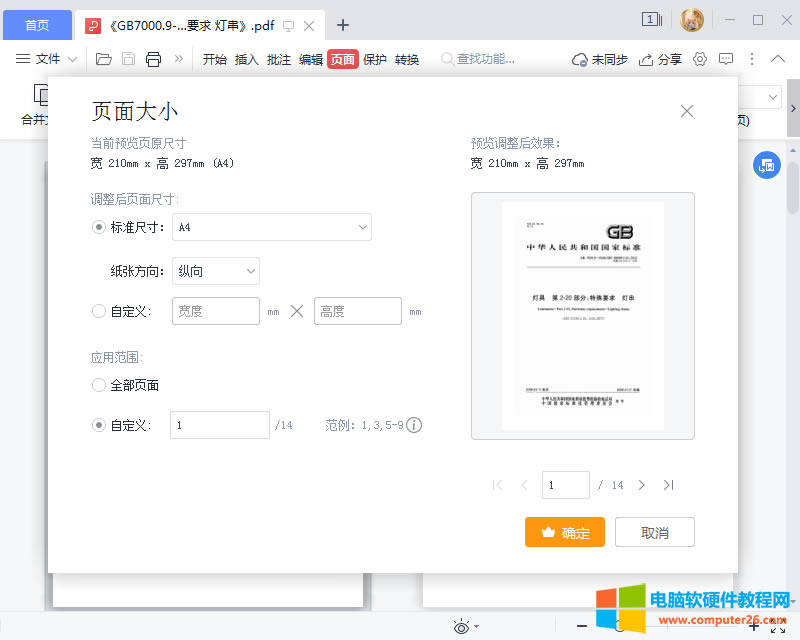800x640 pixels.
Task: Open the A4 standard size dropdown
Action: click(x=272, y=227)
